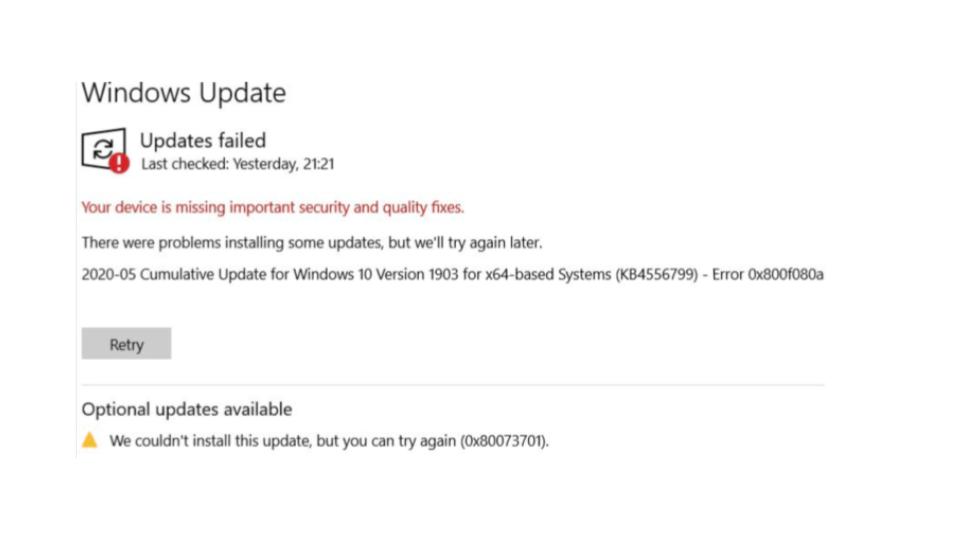
Task: Open the Optional updates available section
Action: point(187,409)
